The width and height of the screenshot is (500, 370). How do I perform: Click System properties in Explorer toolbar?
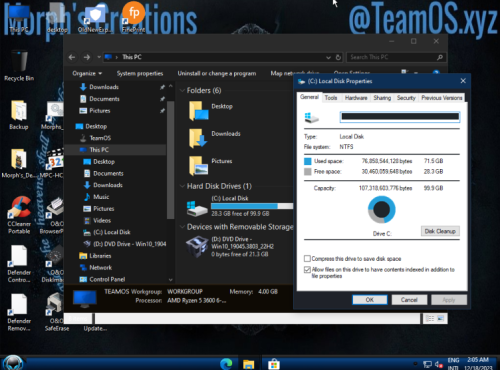coord(140,73)
